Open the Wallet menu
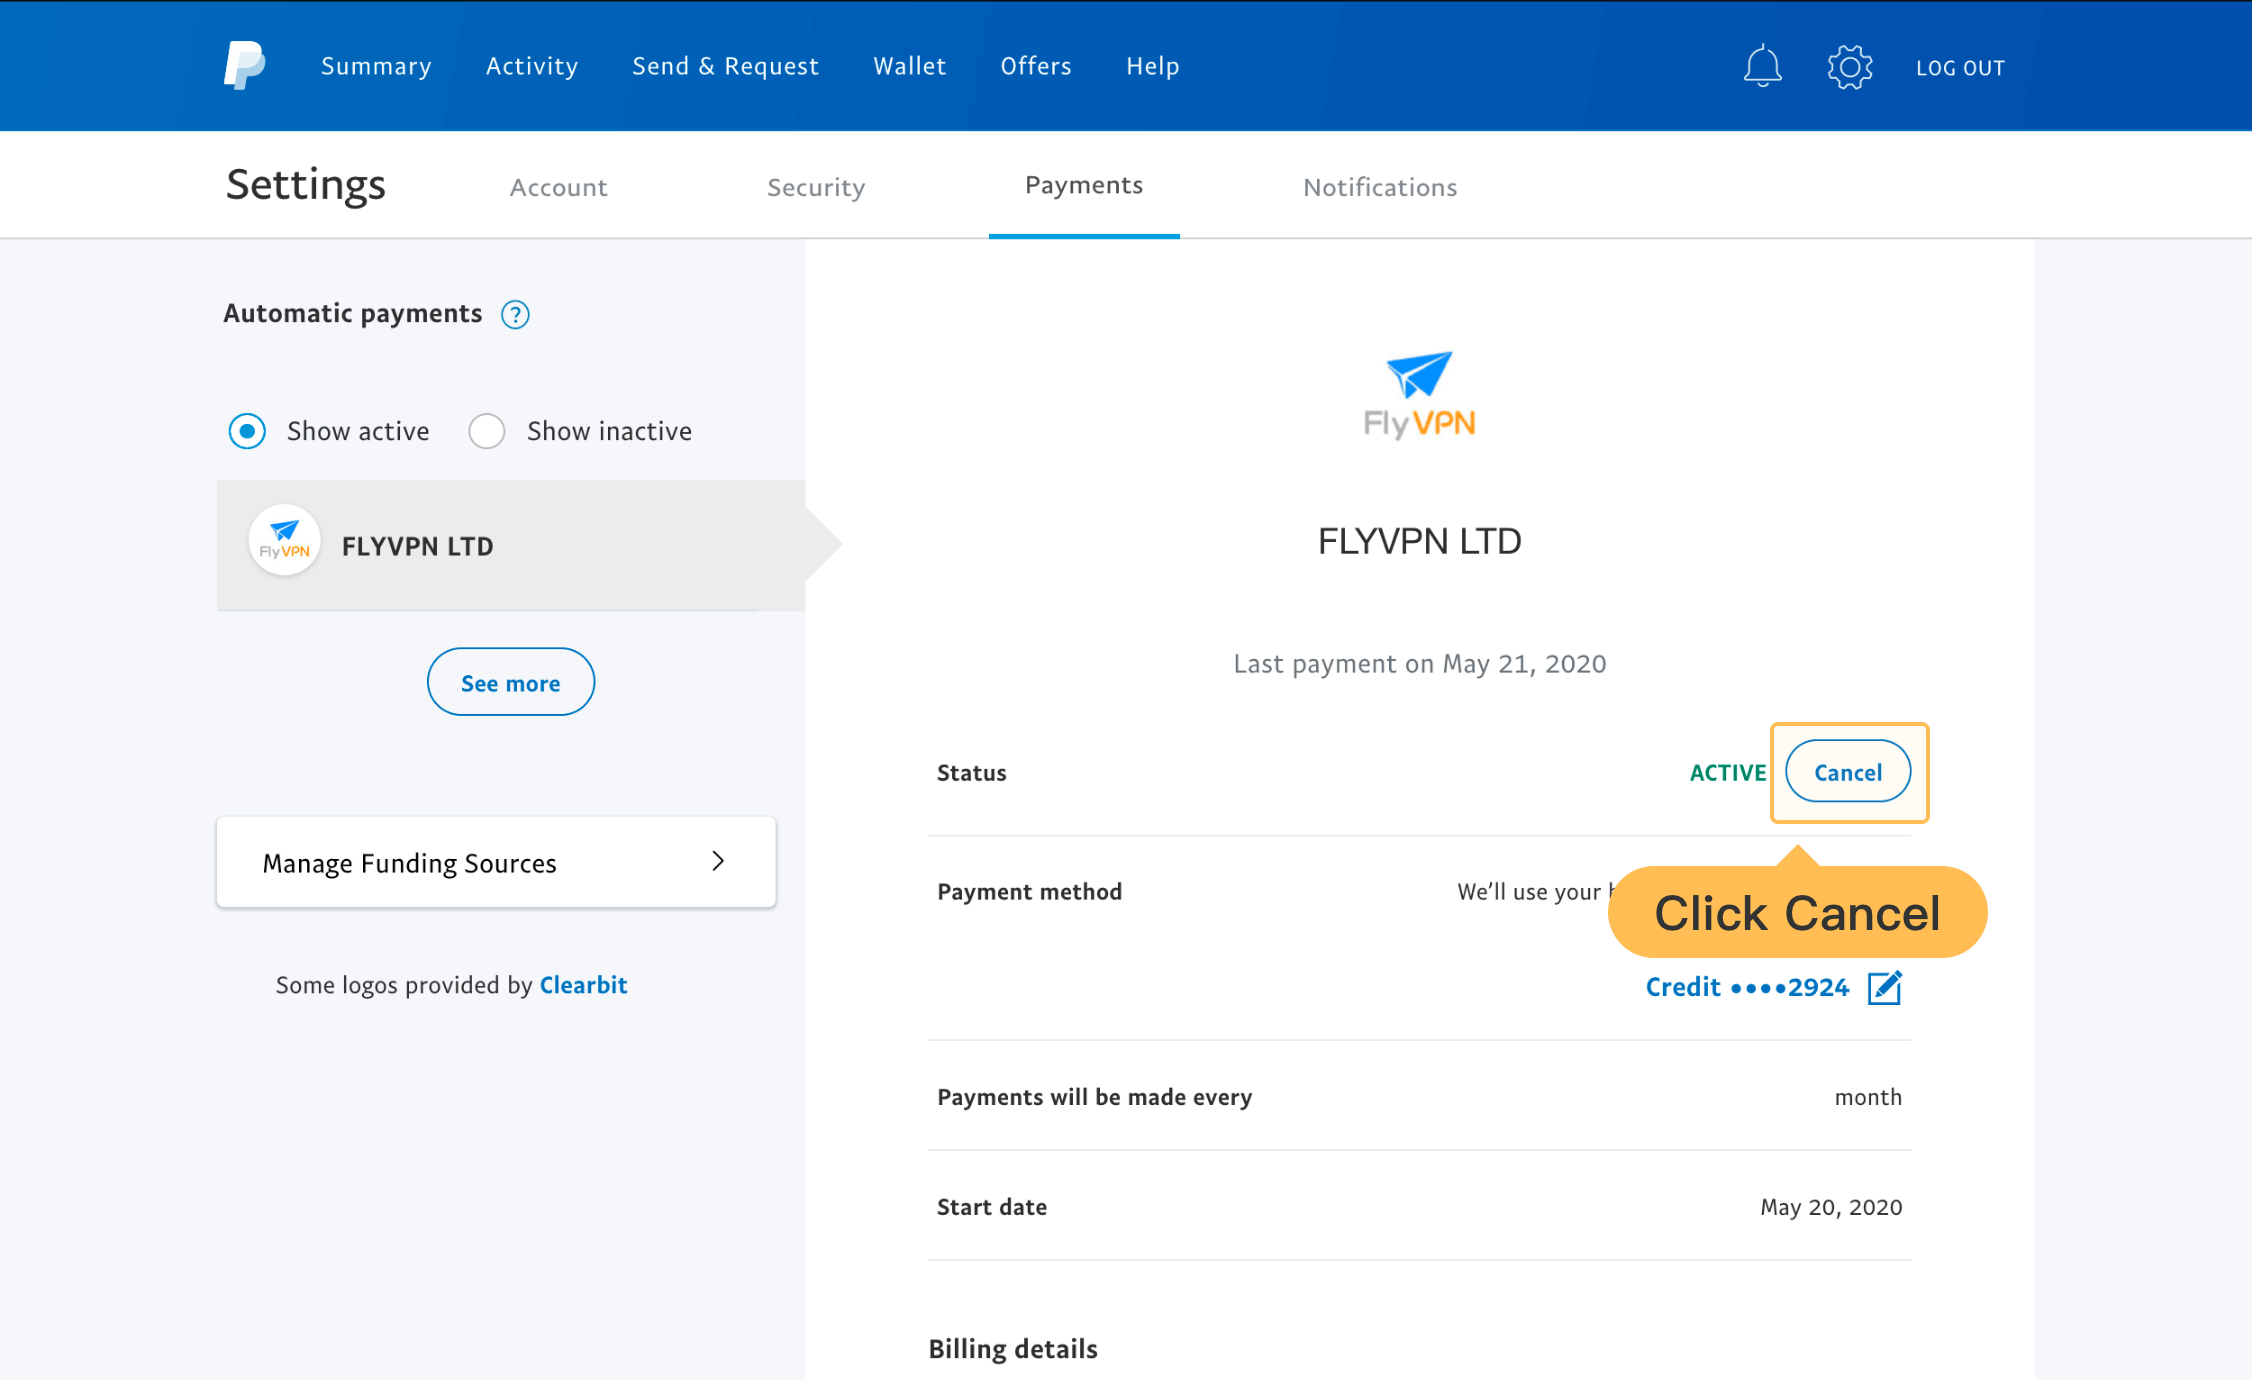 tap(909, 65)
